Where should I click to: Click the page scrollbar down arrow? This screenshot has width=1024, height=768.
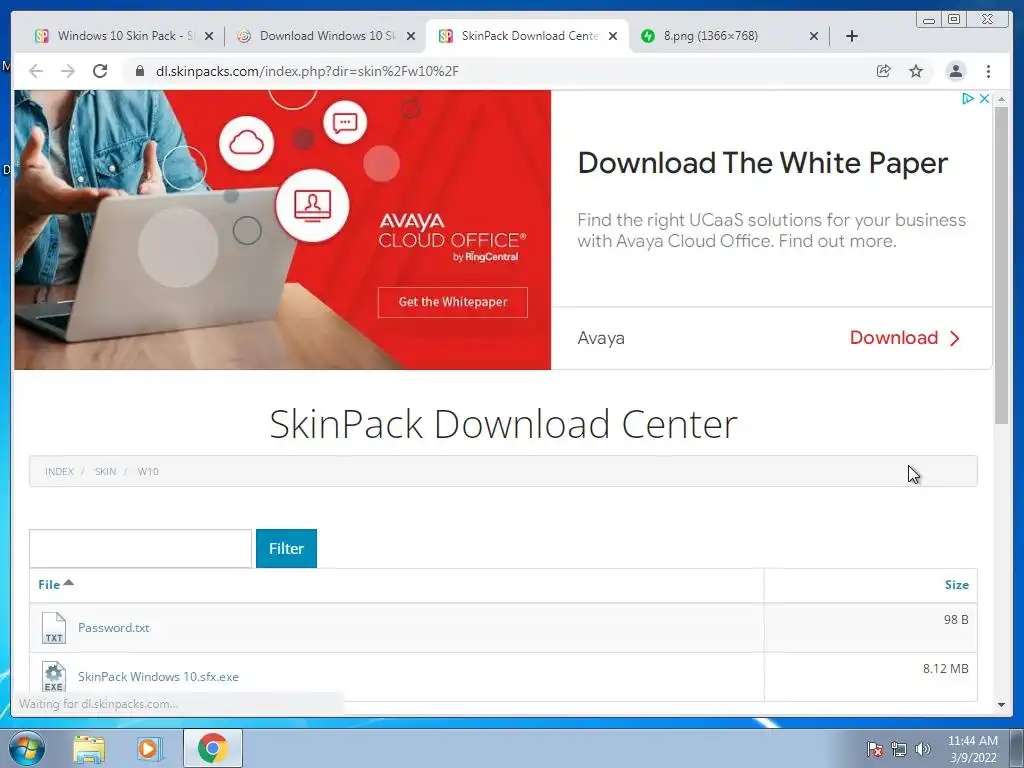(1001, 705)
